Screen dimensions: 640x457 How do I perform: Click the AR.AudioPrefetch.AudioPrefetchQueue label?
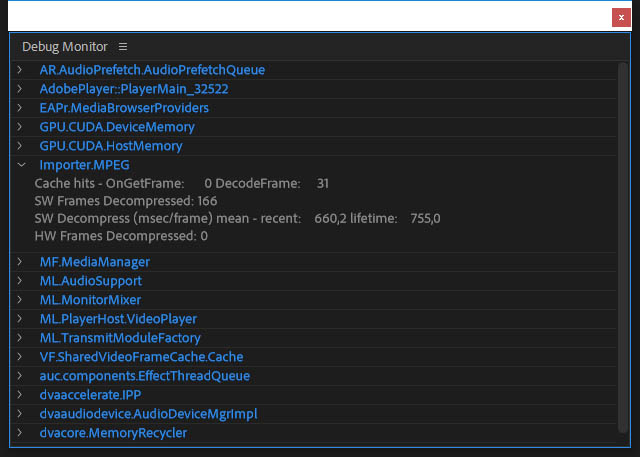coord(152,70)
